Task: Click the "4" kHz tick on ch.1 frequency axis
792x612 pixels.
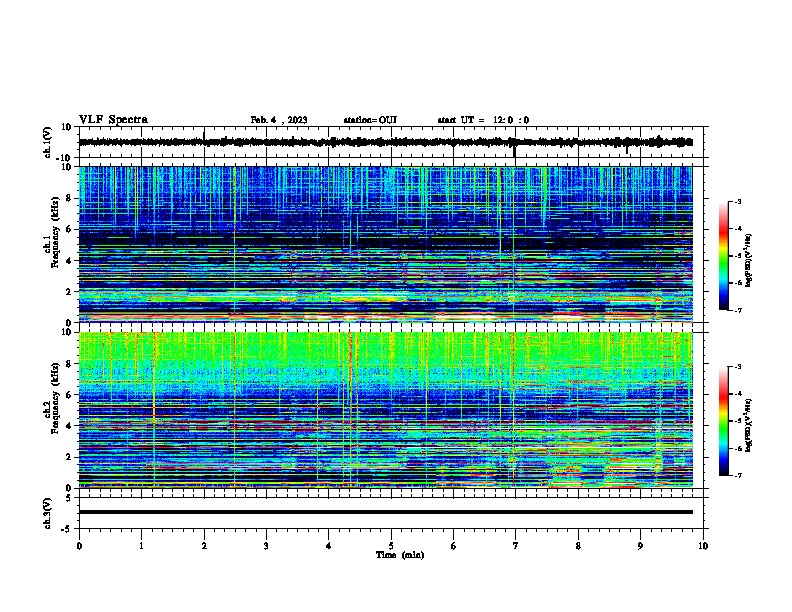Action: pyautogui.click(x=69, y=261)
